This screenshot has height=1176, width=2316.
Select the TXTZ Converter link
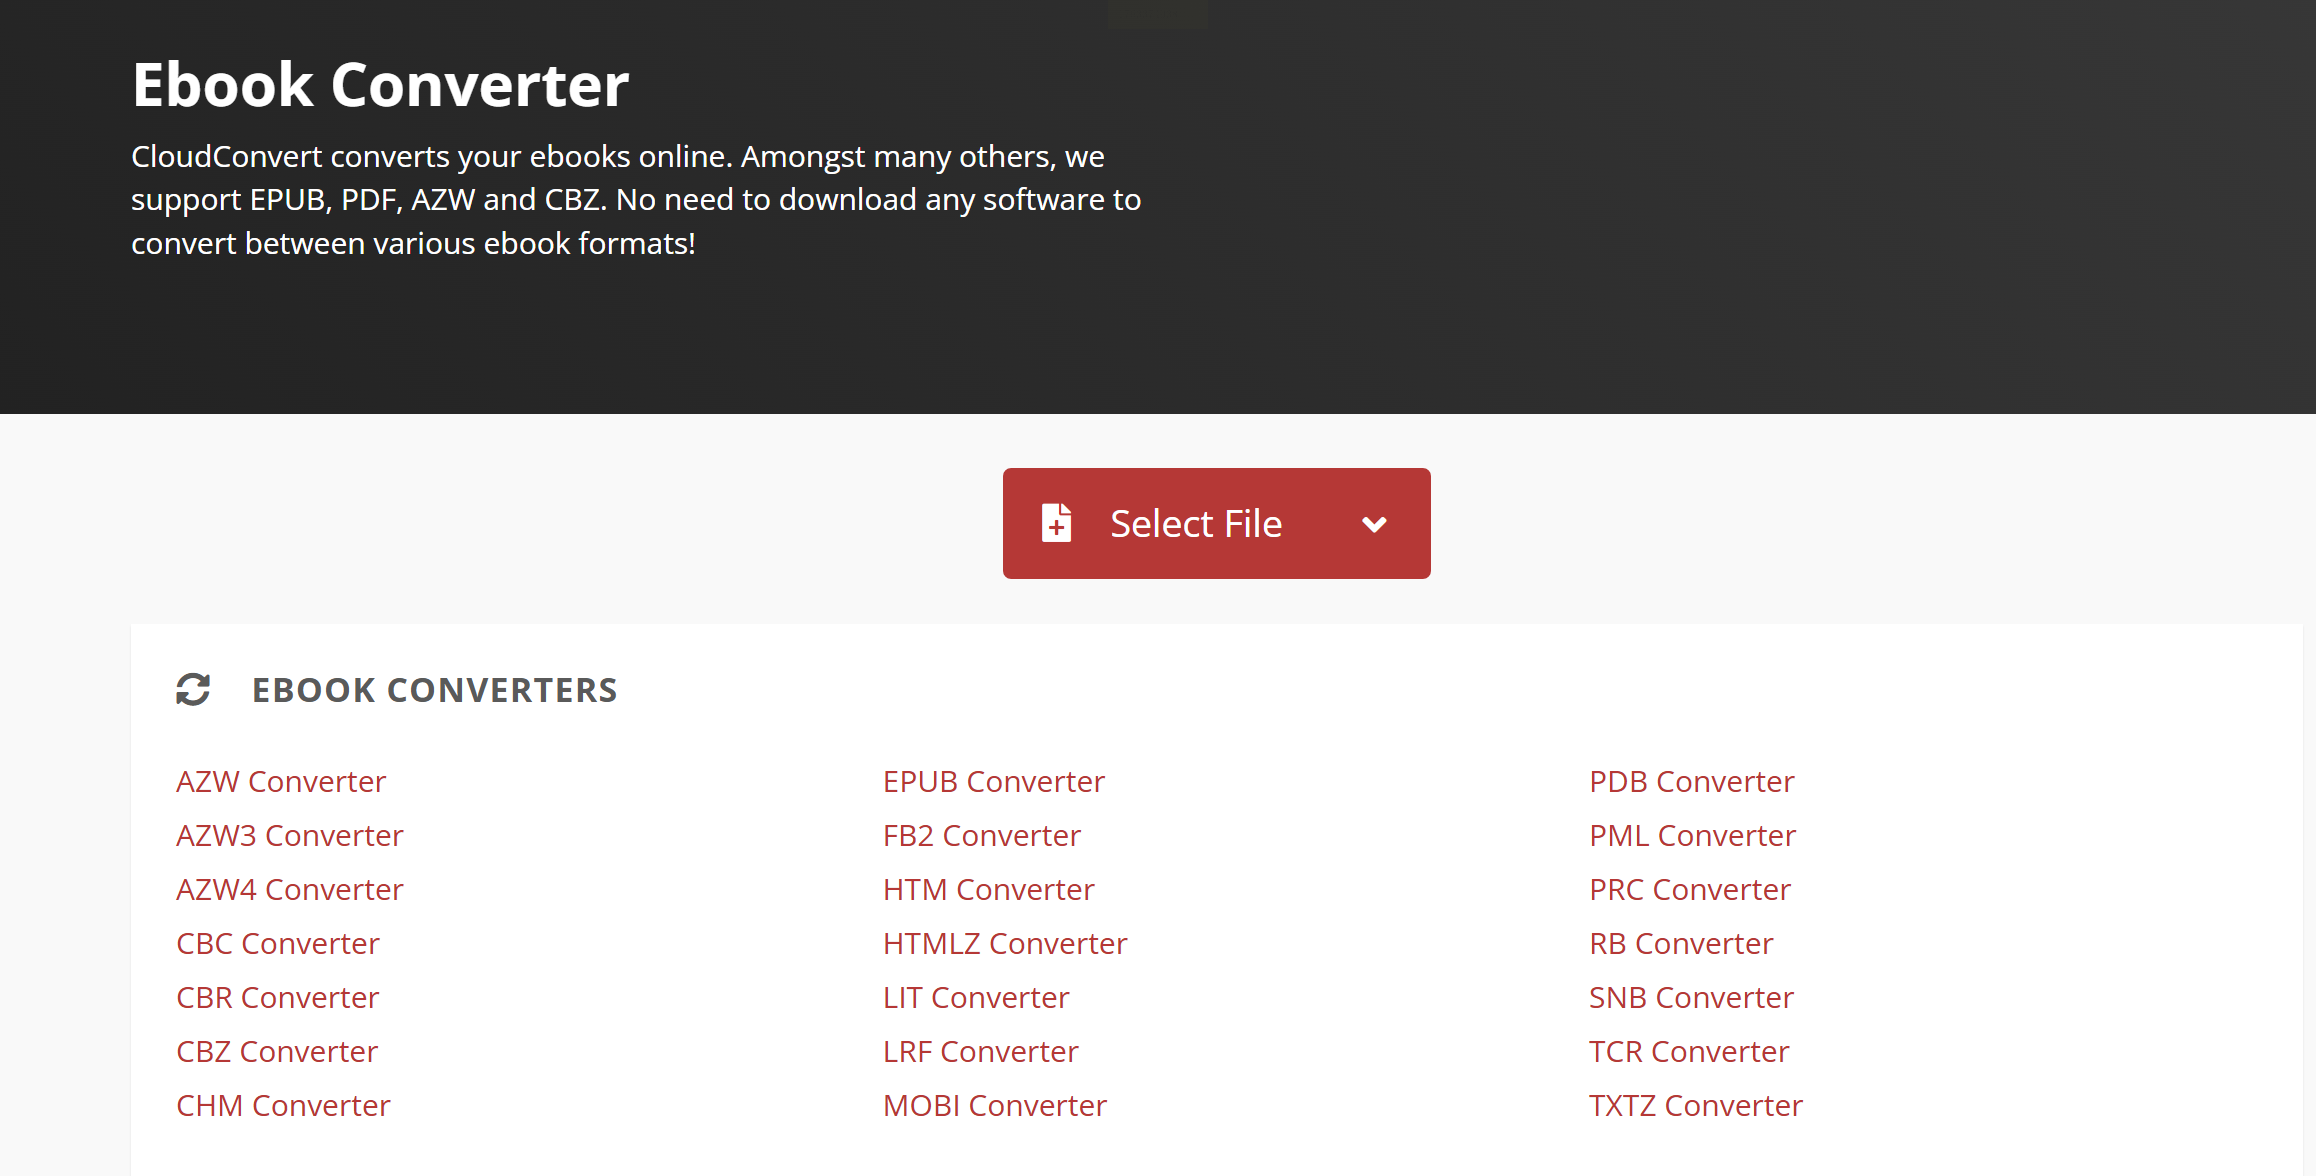(1696, 1105)
